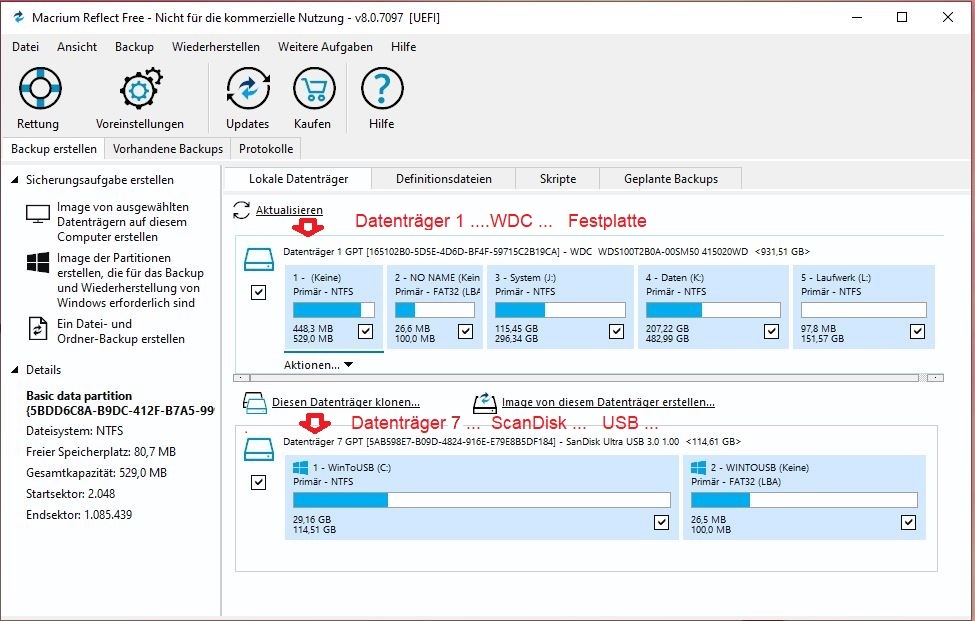975x621 pixels.
Task: Open the Geplante Backups tab
Action: pyautogui.click(x=671, y=179)
